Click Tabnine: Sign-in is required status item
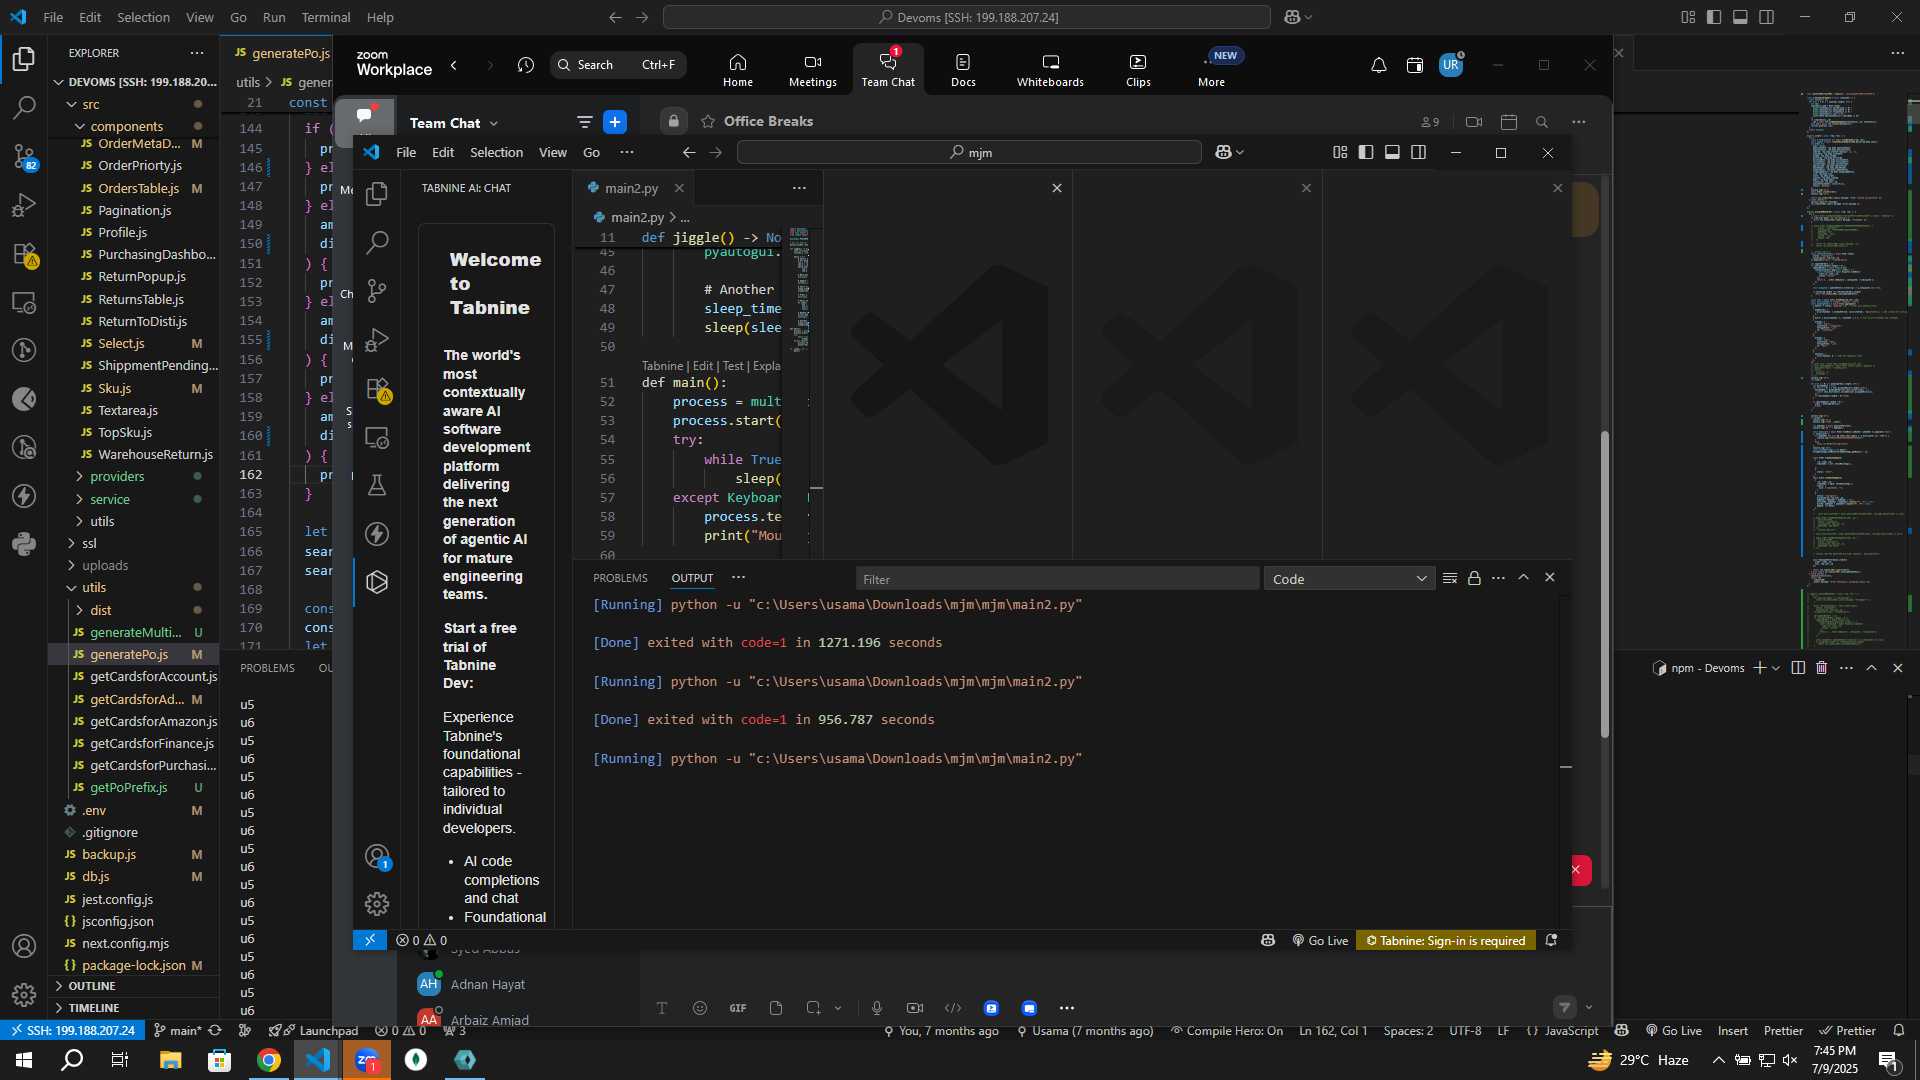Viewport: 1920px width, 1080px height. coord(1446,941)
